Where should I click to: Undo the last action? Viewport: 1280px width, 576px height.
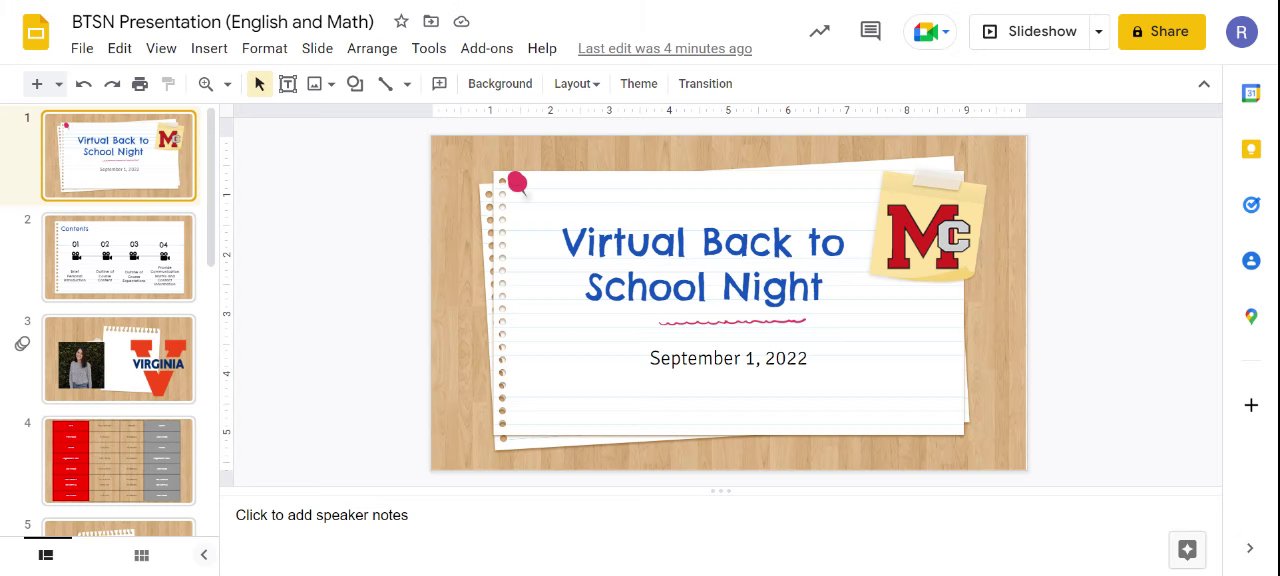pyautogui.click(x=84, y=84)
